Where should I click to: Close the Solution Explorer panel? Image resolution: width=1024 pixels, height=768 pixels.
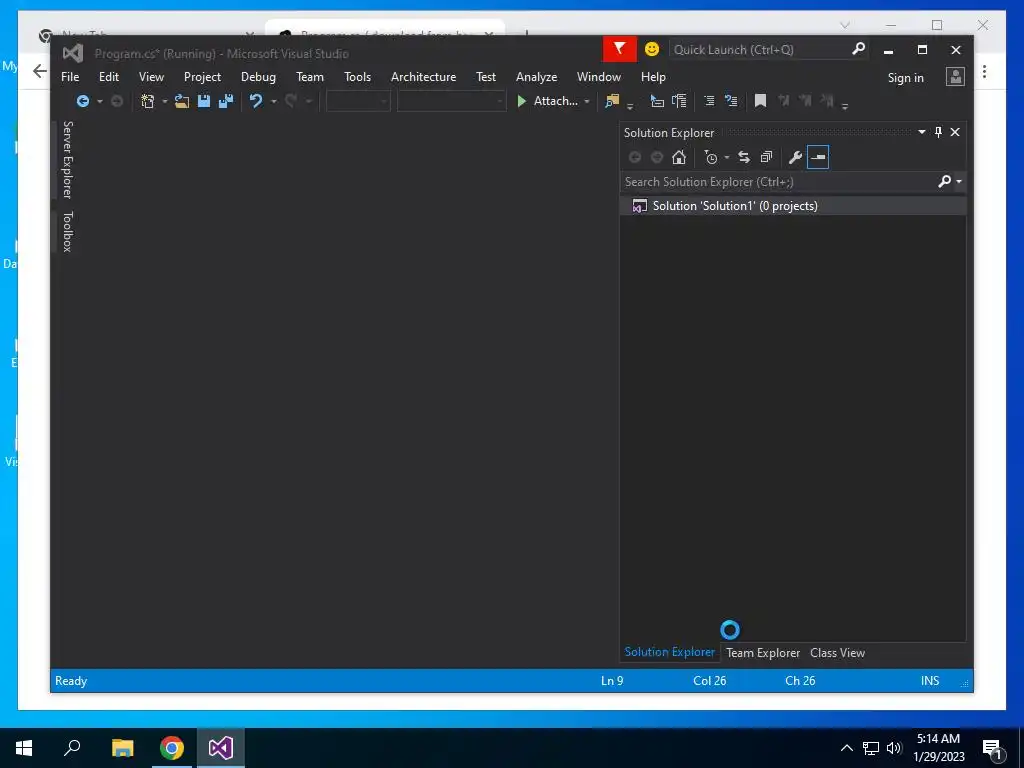(955, 133)
